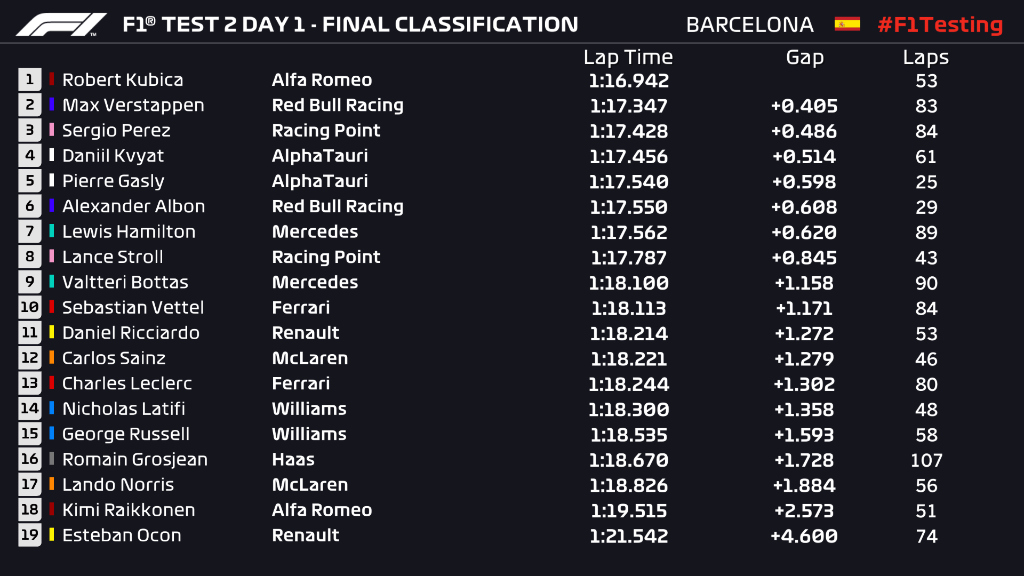This screenshot has width=1024, height=576.
Task: Select the Laps column header
Action: pos(925,57)
